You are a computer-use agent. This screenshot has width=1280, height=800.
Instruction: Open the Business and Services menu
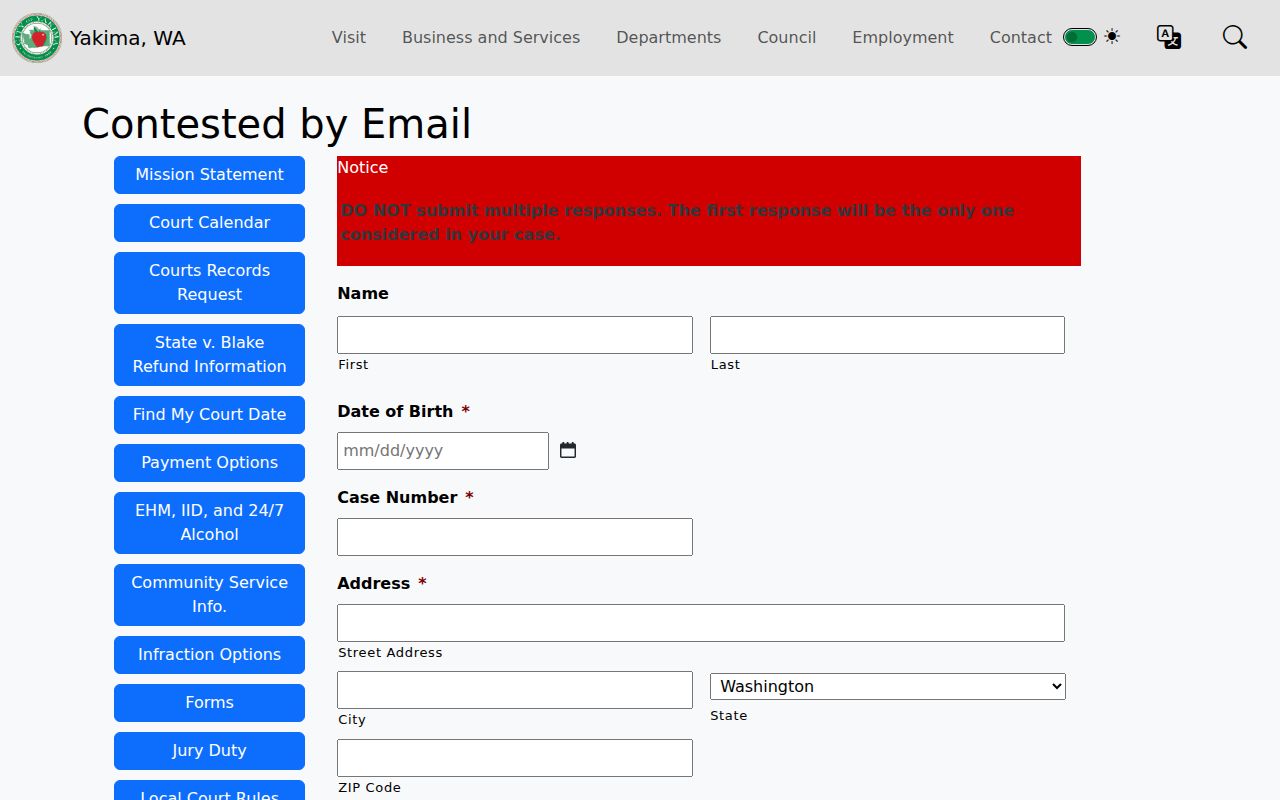(x=491, y=37)
